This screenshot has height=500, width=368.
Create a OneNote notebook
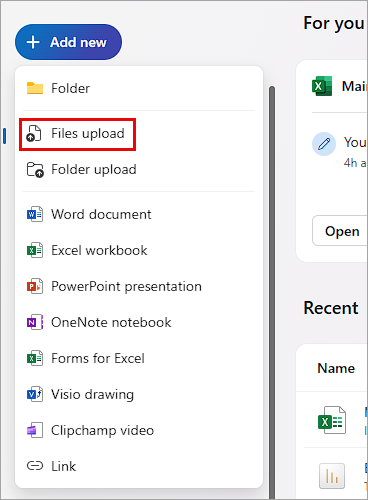click(x=139, y=322)
